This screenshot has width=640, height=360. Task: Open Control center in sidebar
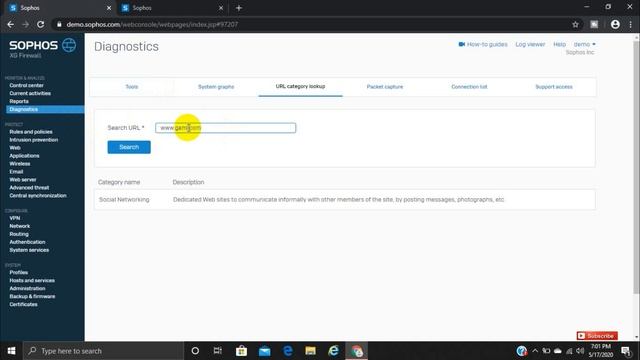click(27, 85)
